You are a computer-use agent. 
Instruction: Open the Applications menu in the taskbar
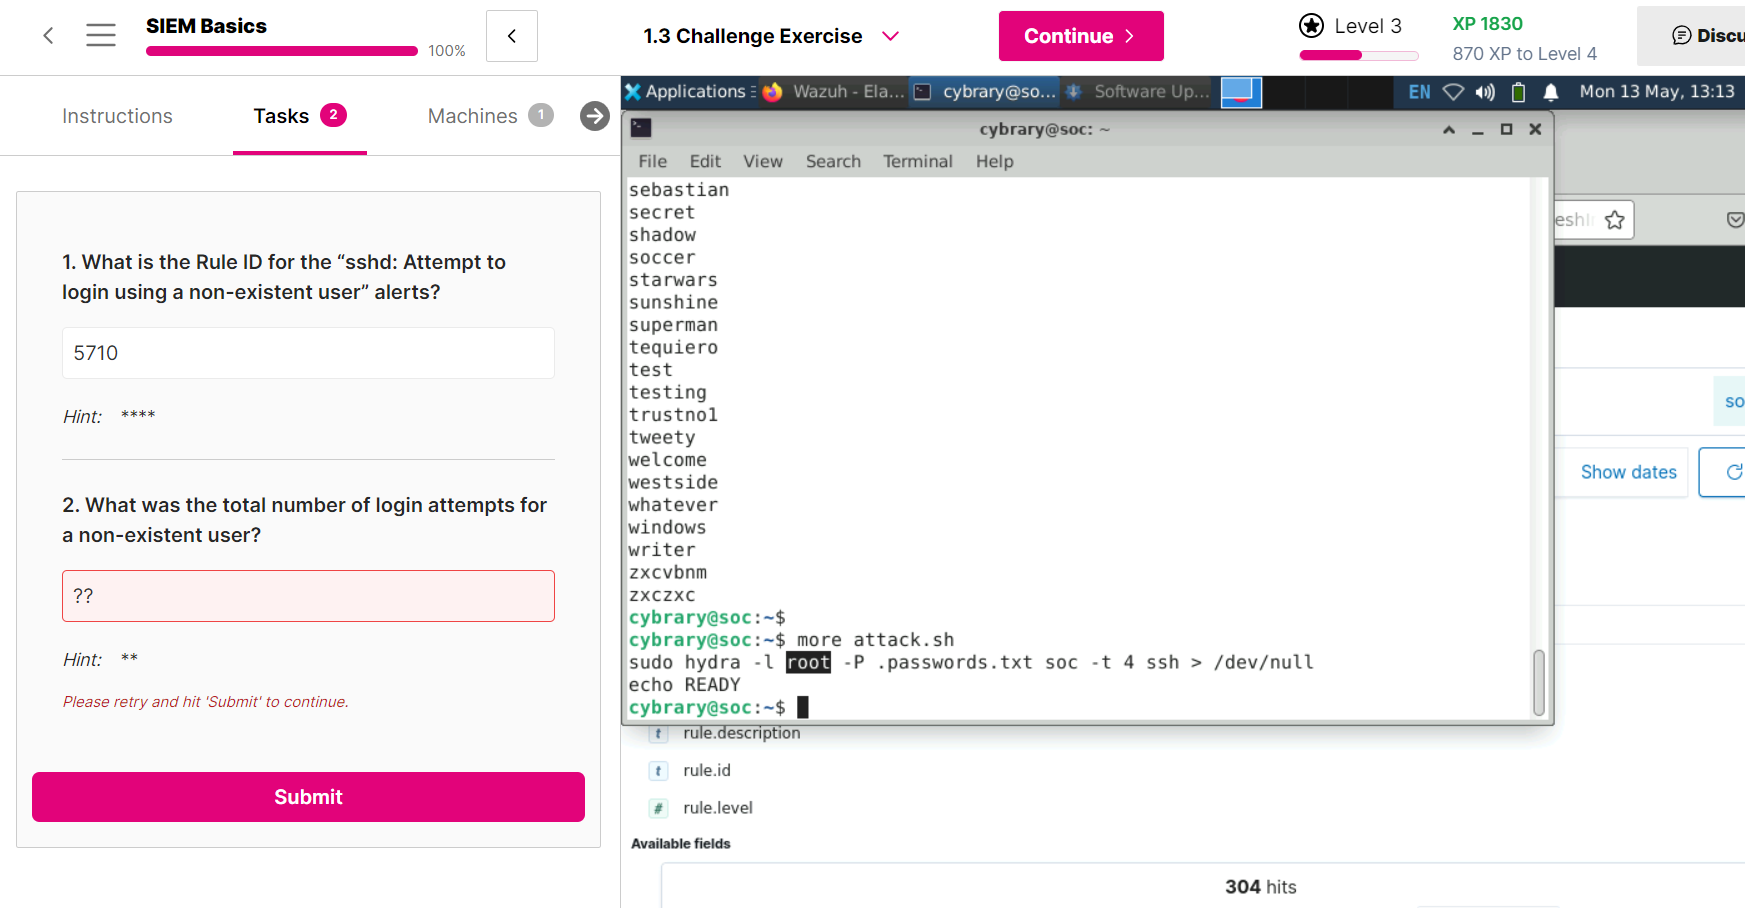tap(686, 92)
